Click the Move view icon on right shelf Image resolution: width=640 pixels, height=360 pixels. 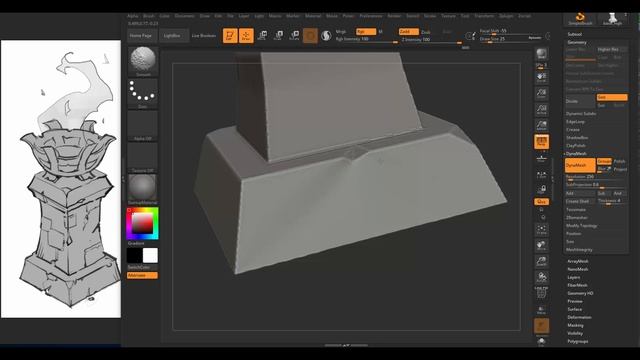click(542, 246)
